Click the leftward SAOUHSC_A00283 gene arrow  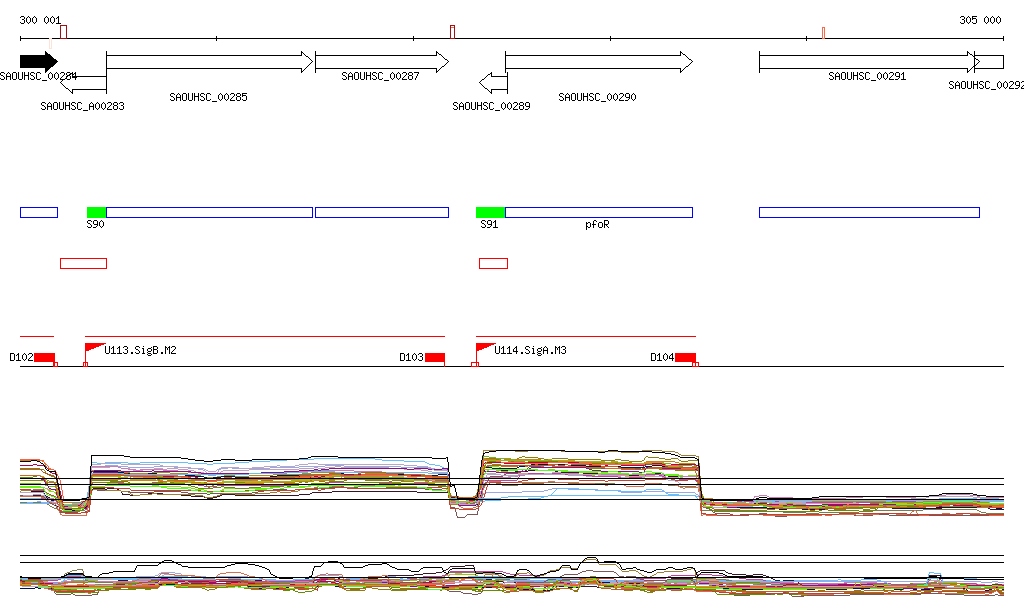pos(83,83)
